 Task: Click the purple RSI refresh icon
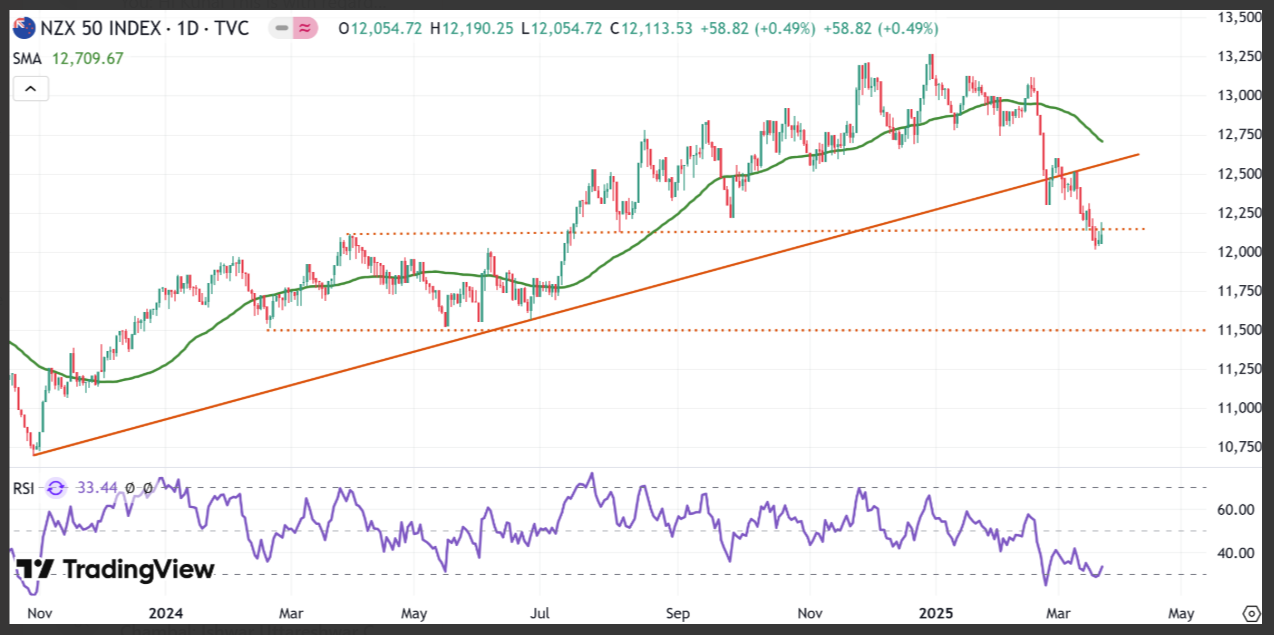(x=56, y=488)
